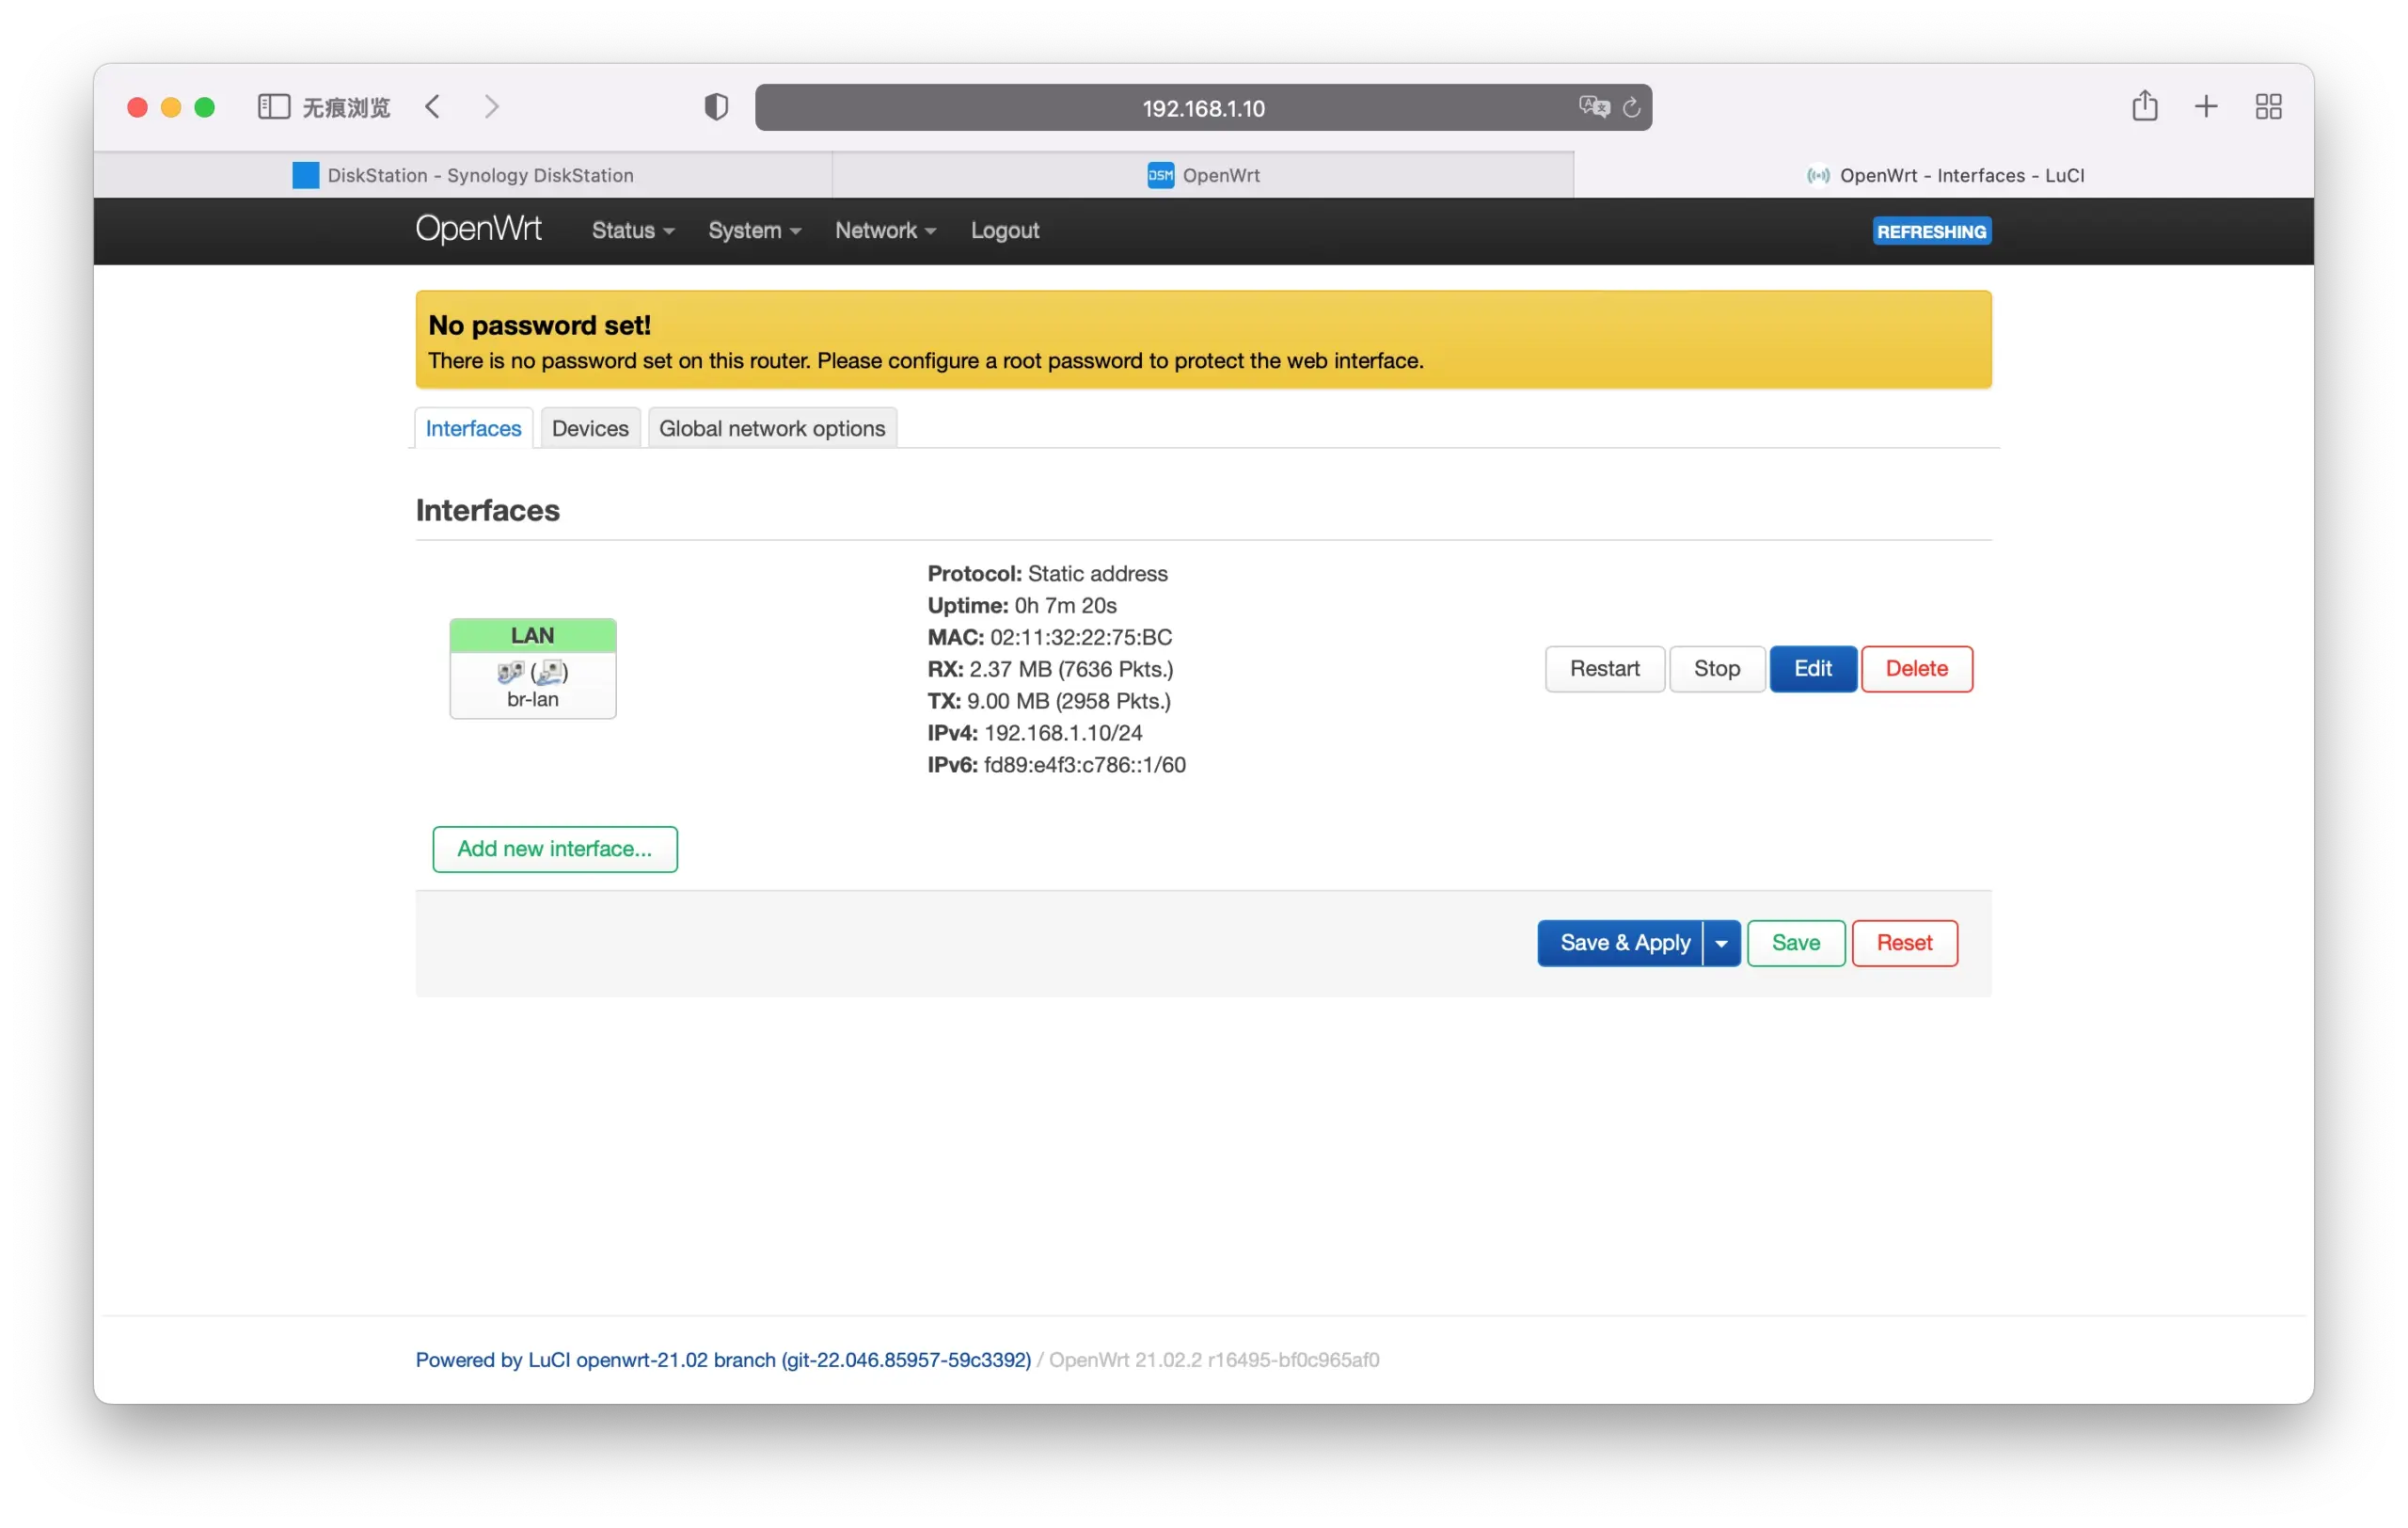Viewport: 2408px width, 1528px height.
Task: Edit the LAN interface
Action: [x=1812, y=669]
